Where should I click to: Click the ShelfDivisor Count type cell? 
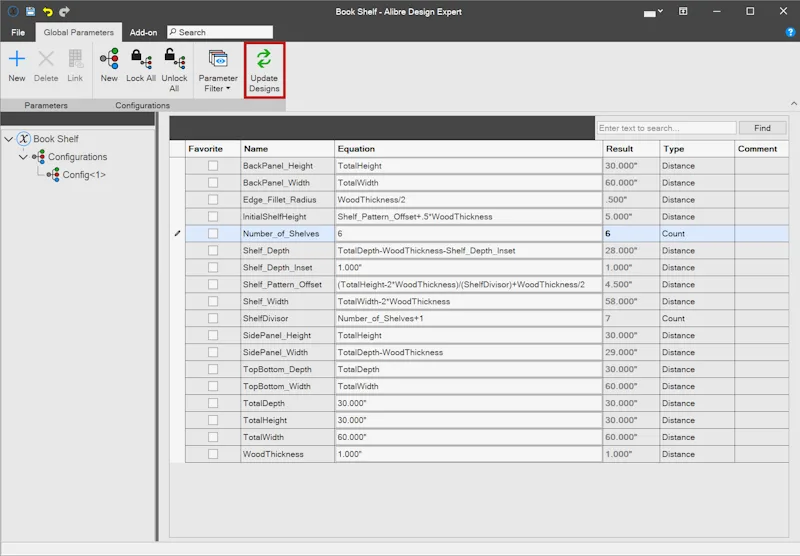point(697,318)
